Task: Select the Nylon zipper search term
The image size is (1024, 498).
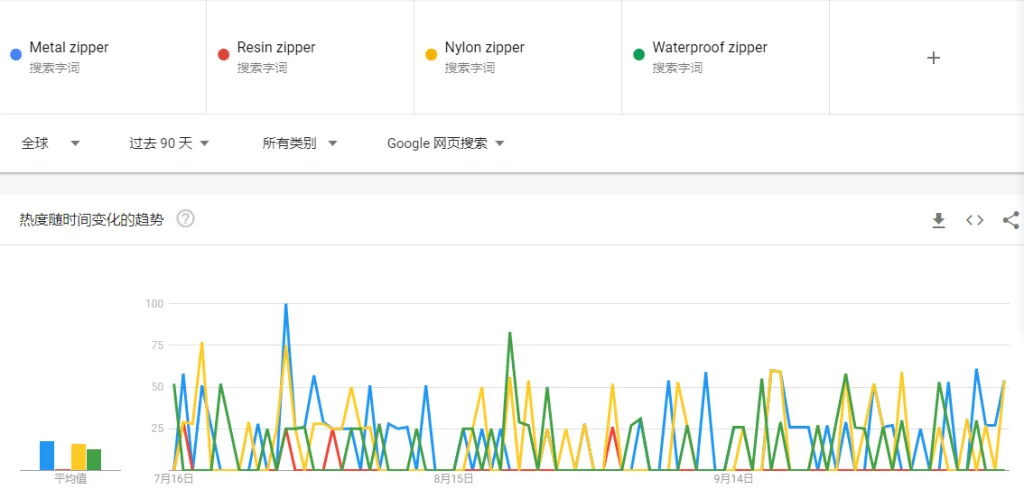Action: (484, 48)
